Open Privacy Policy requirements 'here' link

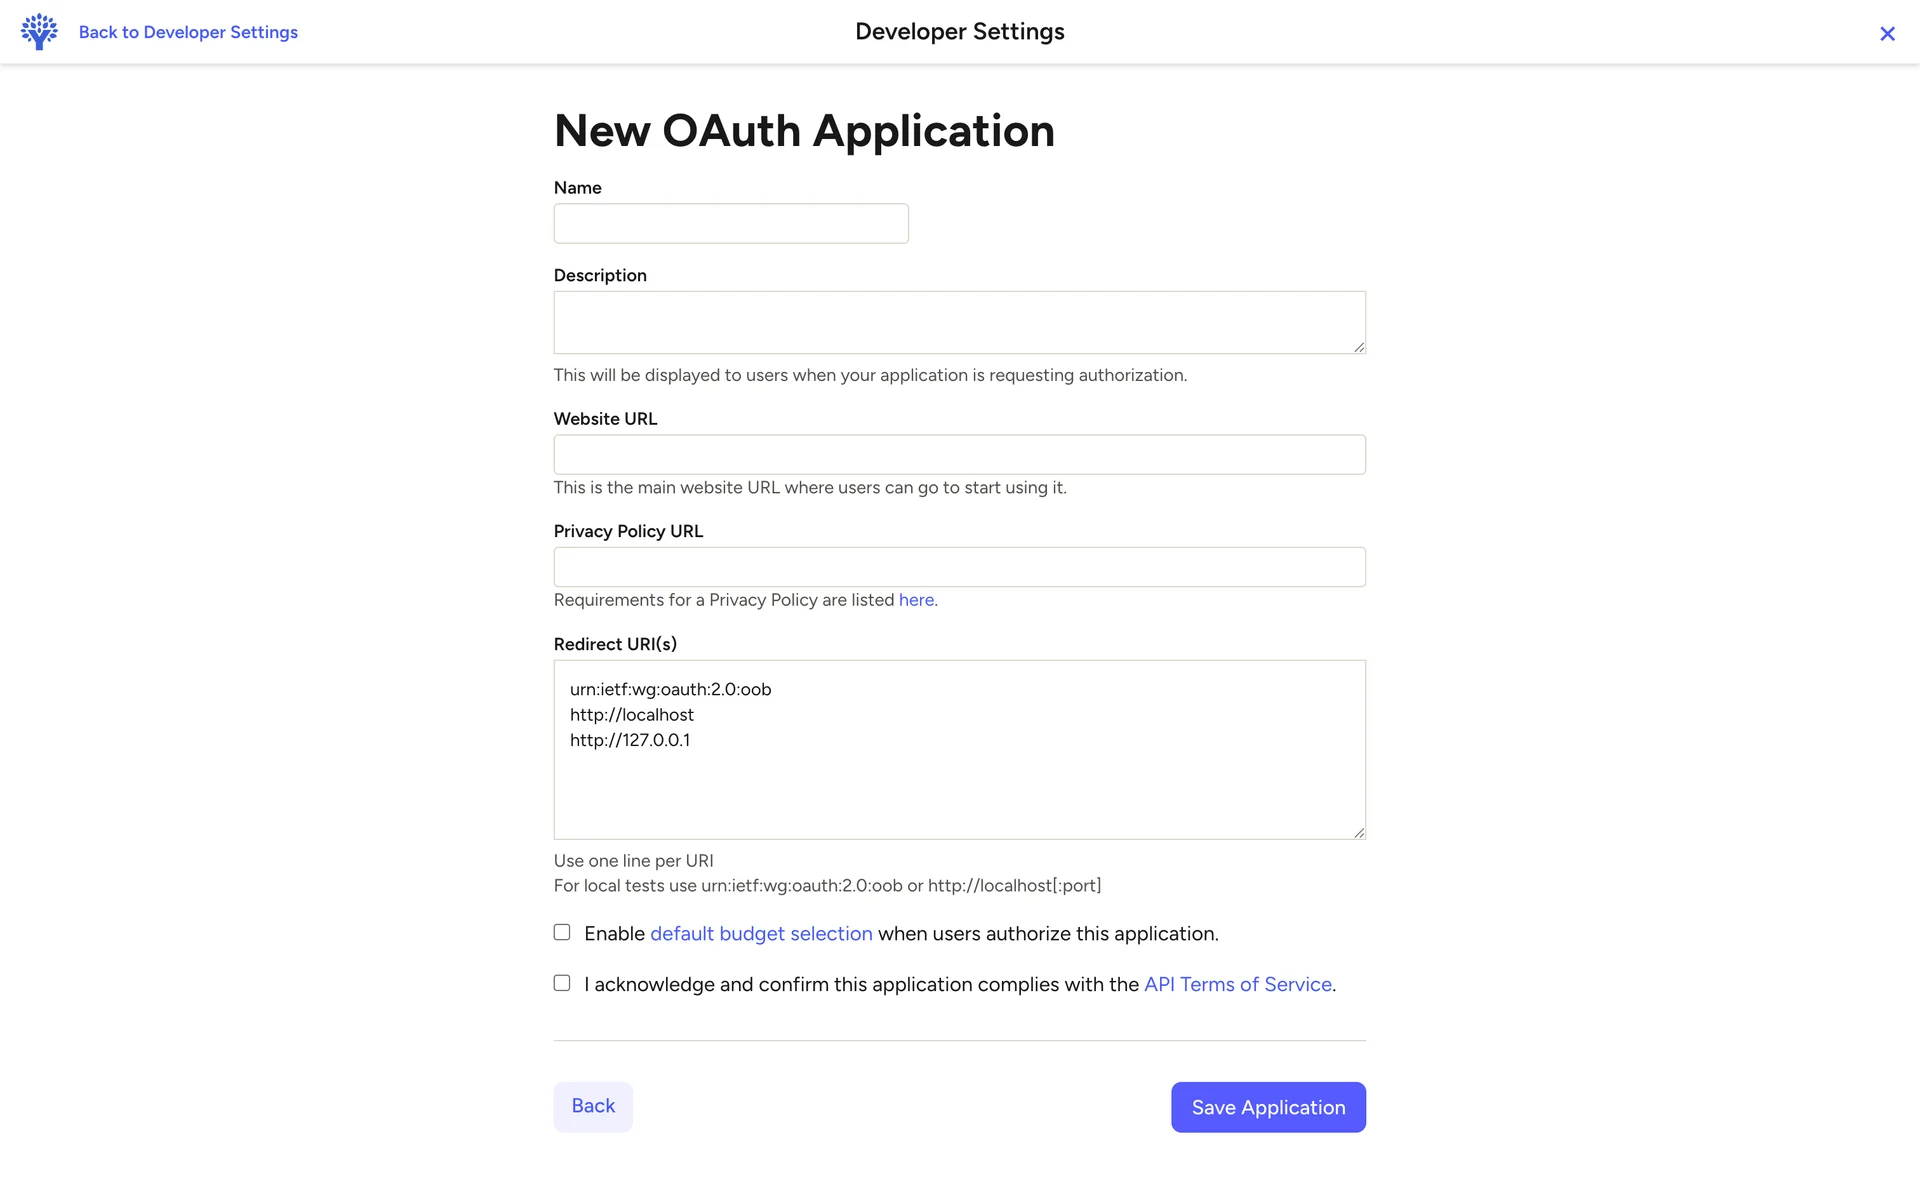click(916, 600)
